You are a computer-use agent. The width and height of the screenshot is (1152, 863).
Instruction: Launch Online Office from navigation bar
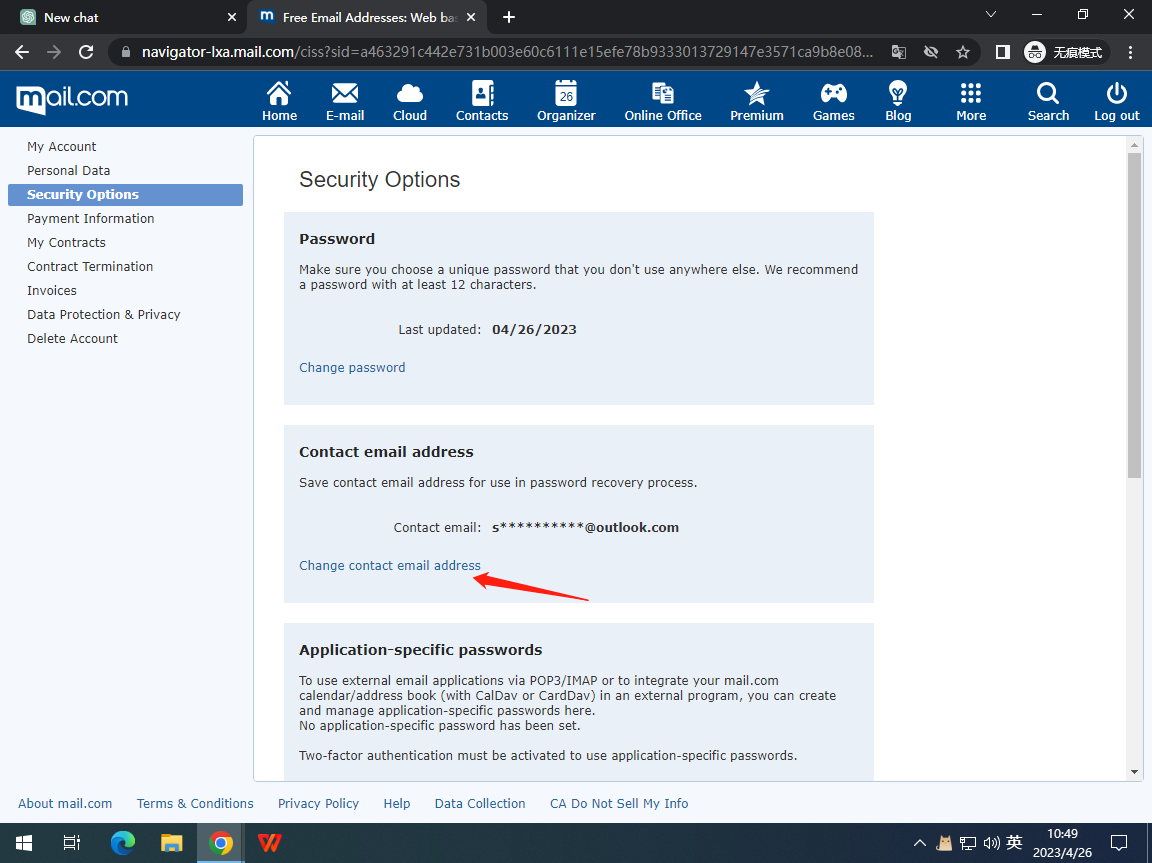(663, 101)
